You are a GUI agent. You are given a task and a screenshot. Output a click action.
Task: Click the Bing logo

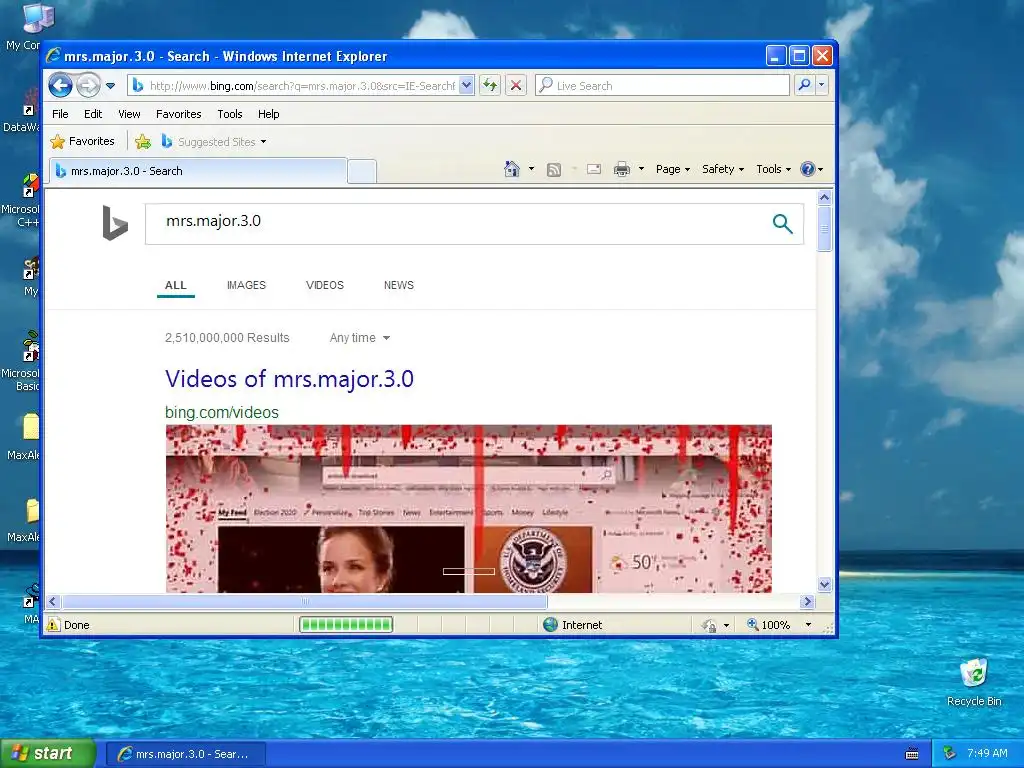click(x=115, y=223)
